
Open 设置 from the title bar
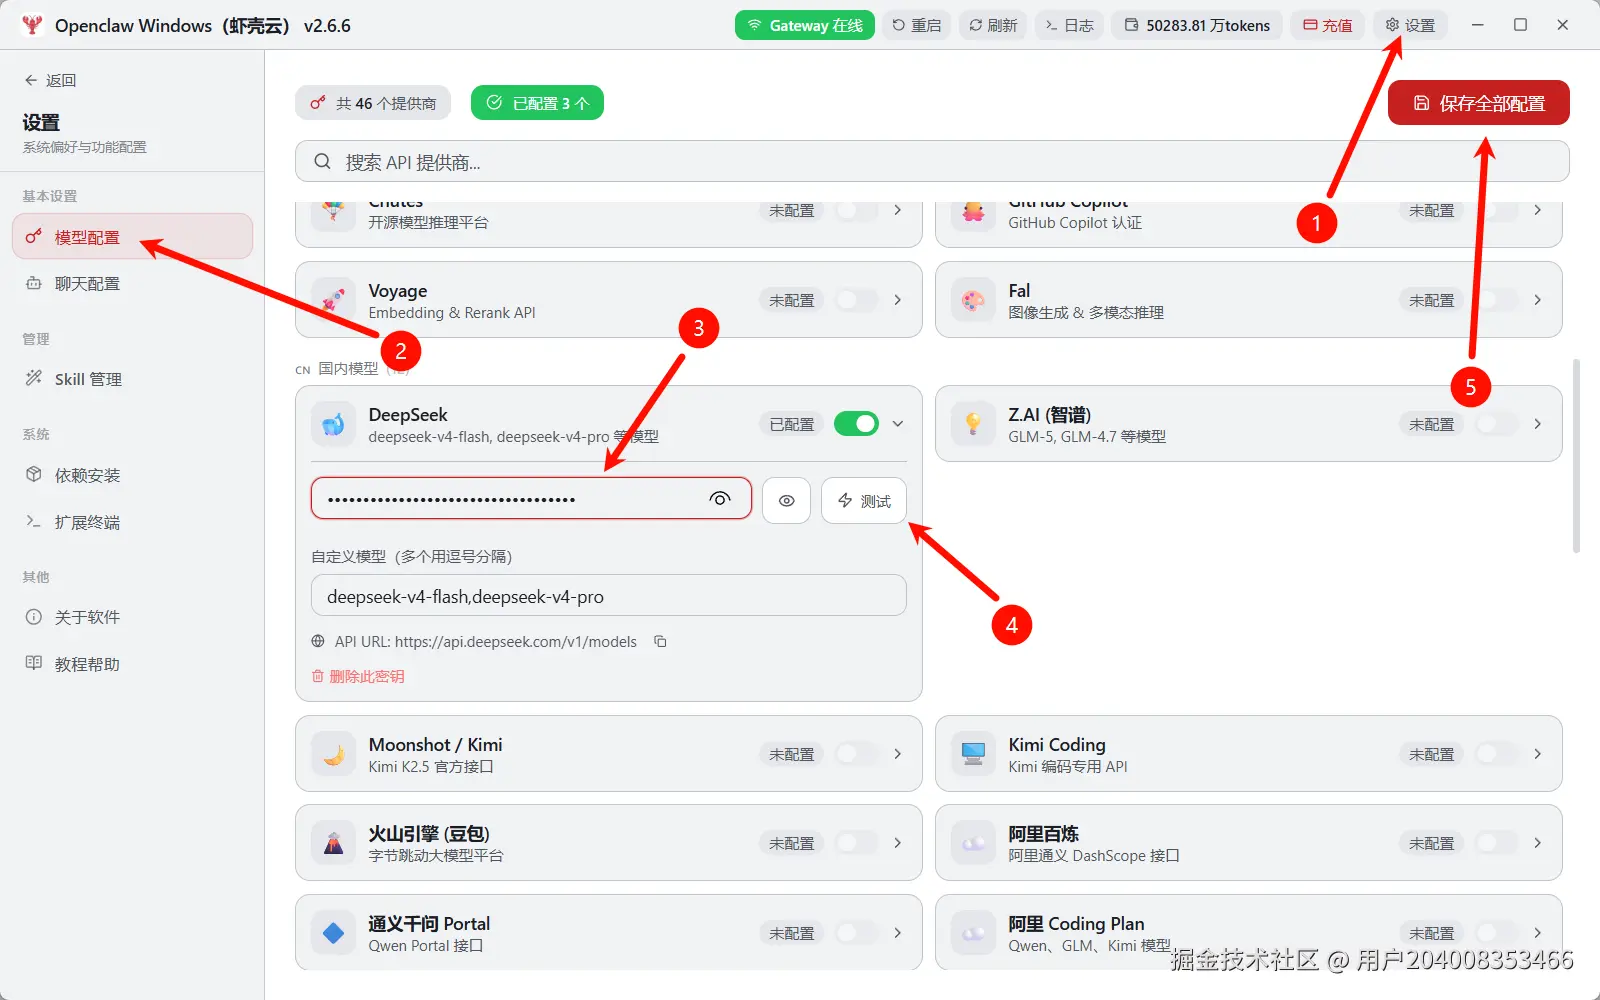pyautogui.click(x=1410, y=25)
